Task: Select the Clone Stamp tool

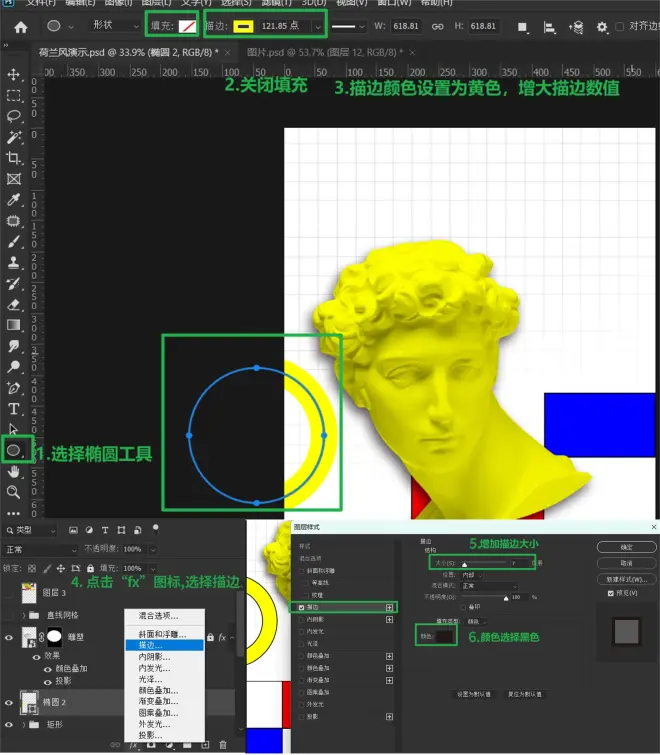Action: tap(13, 262)
